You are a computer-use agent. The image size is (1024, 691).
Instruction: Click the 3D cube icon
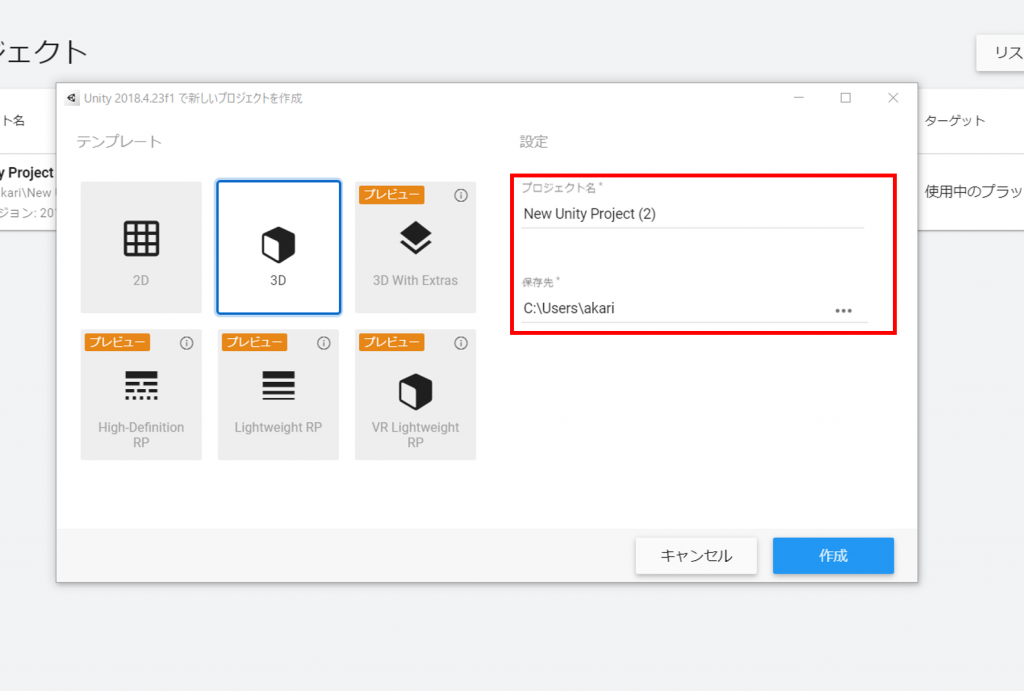coord(278,244)
